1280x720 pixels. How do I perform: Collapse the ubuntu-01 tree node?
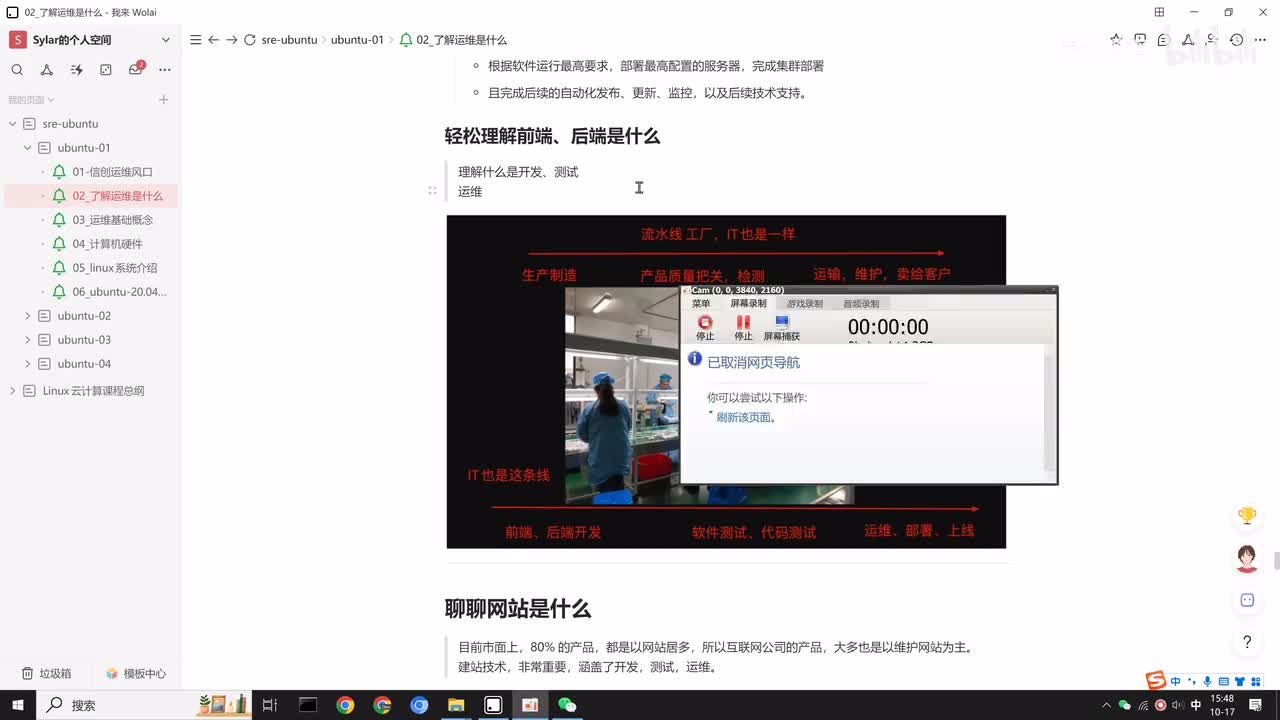tap(28, 148)
